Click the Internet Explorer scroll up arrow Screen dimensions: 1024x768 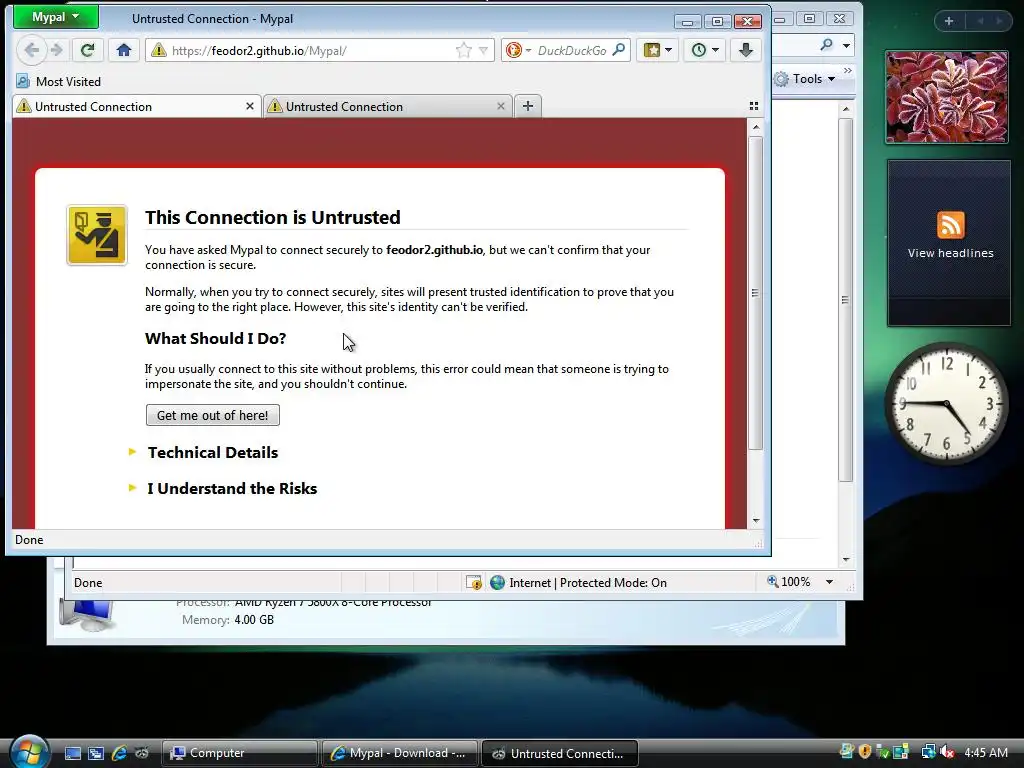(846, 109)
